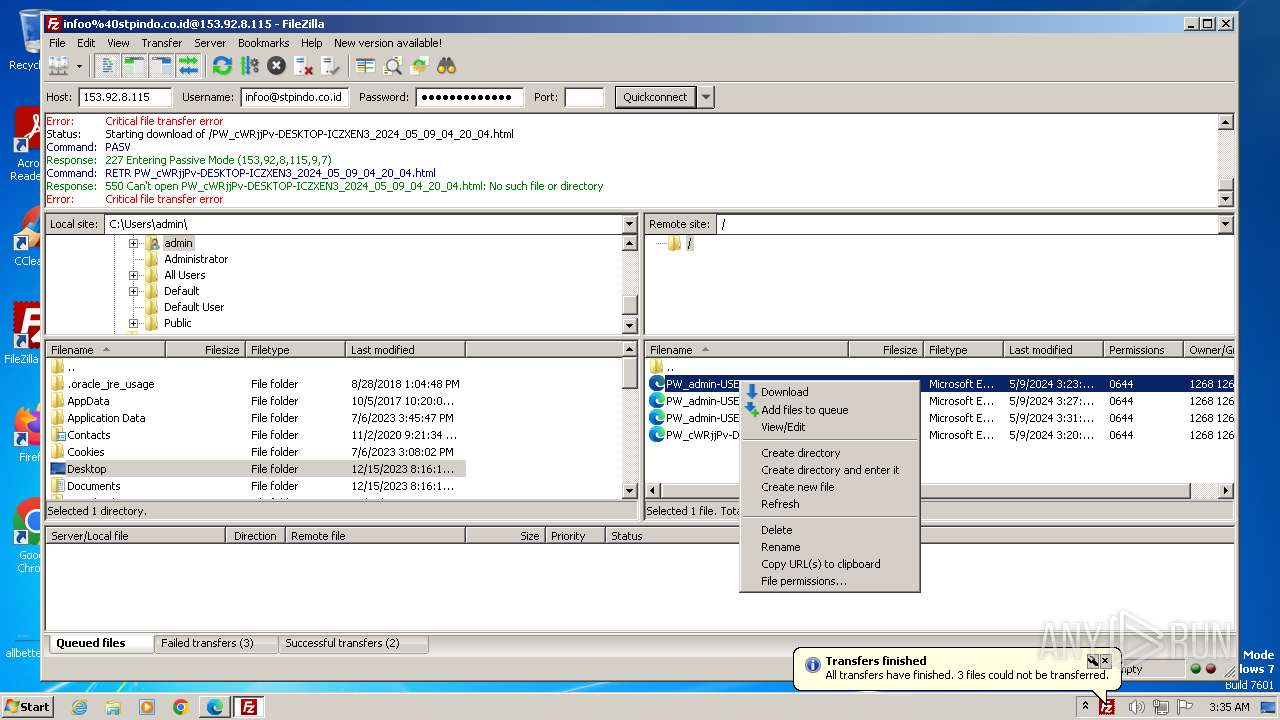Click the Username input field

click(294, 97)
